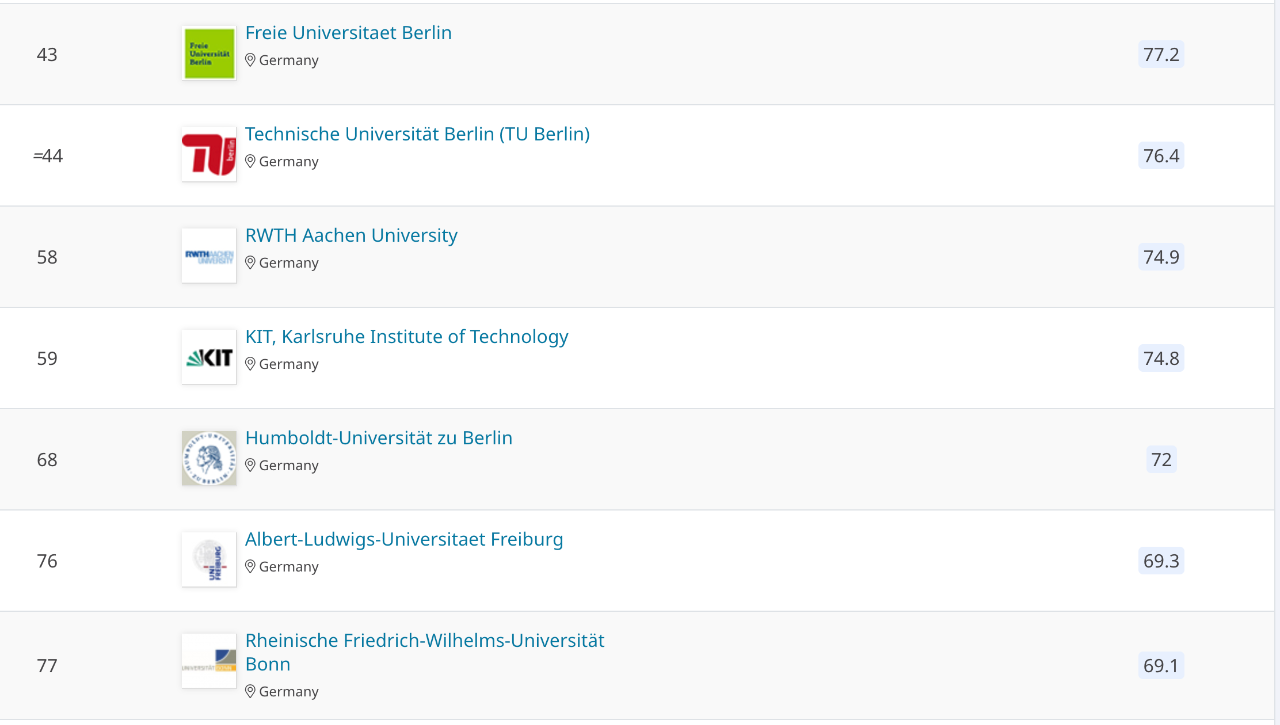
Task: Click the page scrollbar on the right edge
Action: (x=1277, y=362)
